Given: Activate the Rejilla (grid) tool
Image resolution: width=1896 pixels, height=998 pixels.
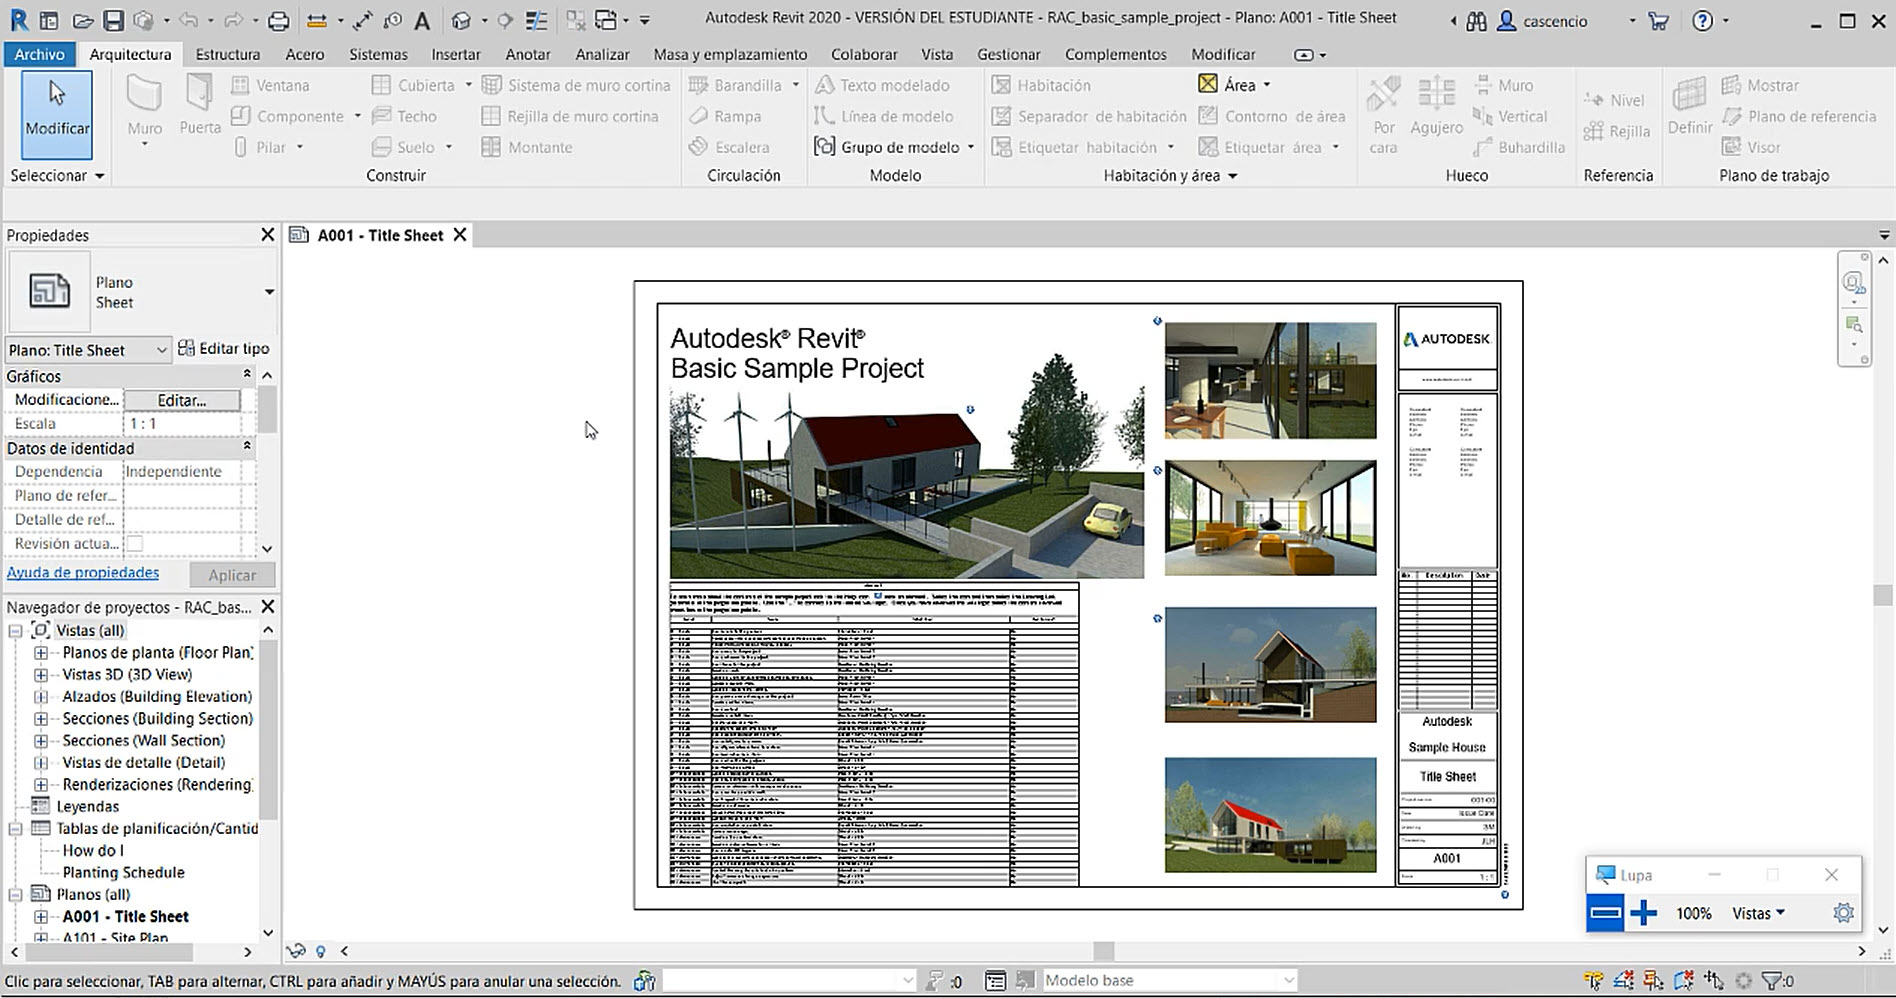Looking at the screenshot, I should tap(1620, 131).
